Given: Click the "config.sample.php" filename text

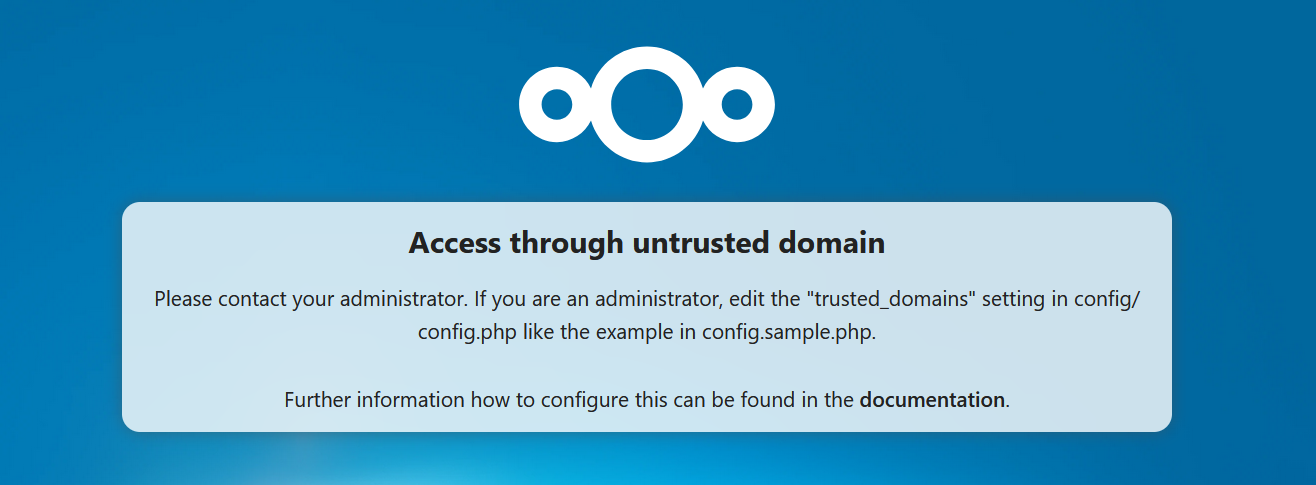Looking at the screenshot, I should pyautogui.click(x=788, y=333).
